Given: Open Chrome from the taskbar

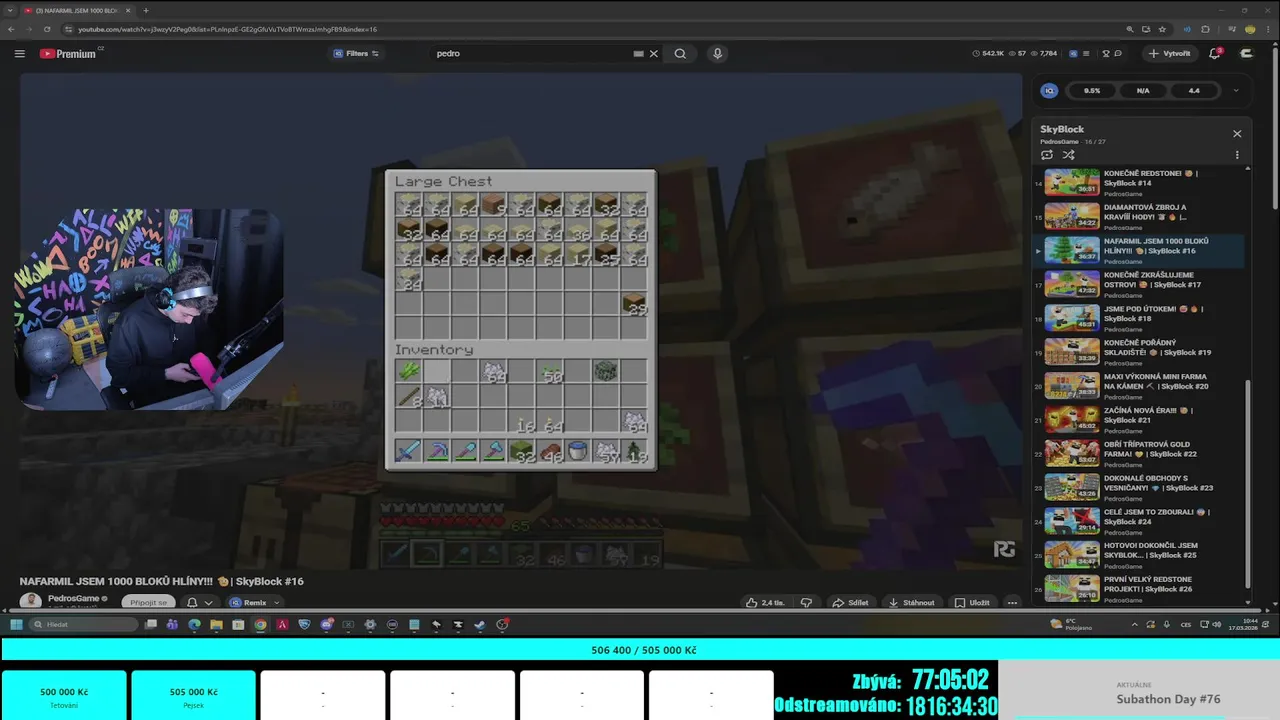Looking at the screenshot, I should 260,624.
